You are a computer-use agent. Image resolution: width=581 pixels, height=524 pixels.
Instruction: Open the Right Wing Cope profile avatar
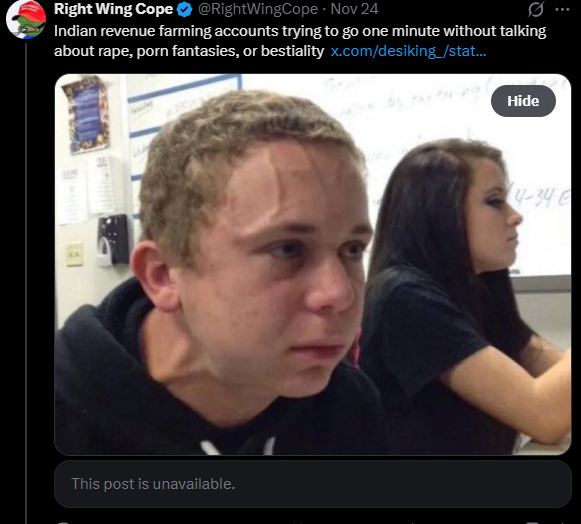coord(26,19)
